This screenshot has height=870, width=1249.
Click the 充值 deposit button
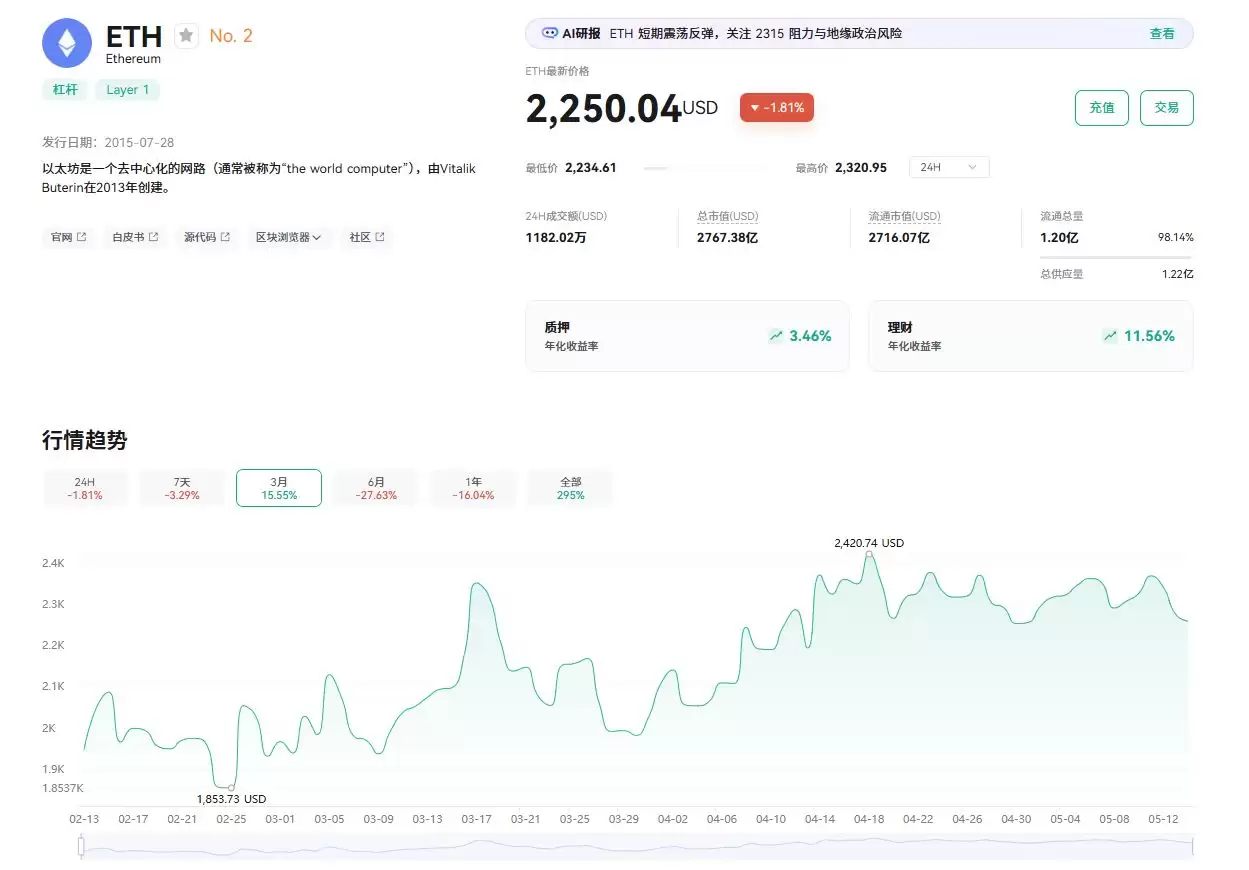1102,107
